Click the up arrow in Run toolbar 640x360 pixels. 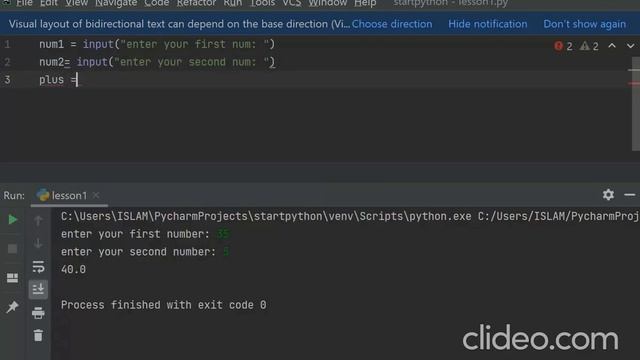coord(38,220)
